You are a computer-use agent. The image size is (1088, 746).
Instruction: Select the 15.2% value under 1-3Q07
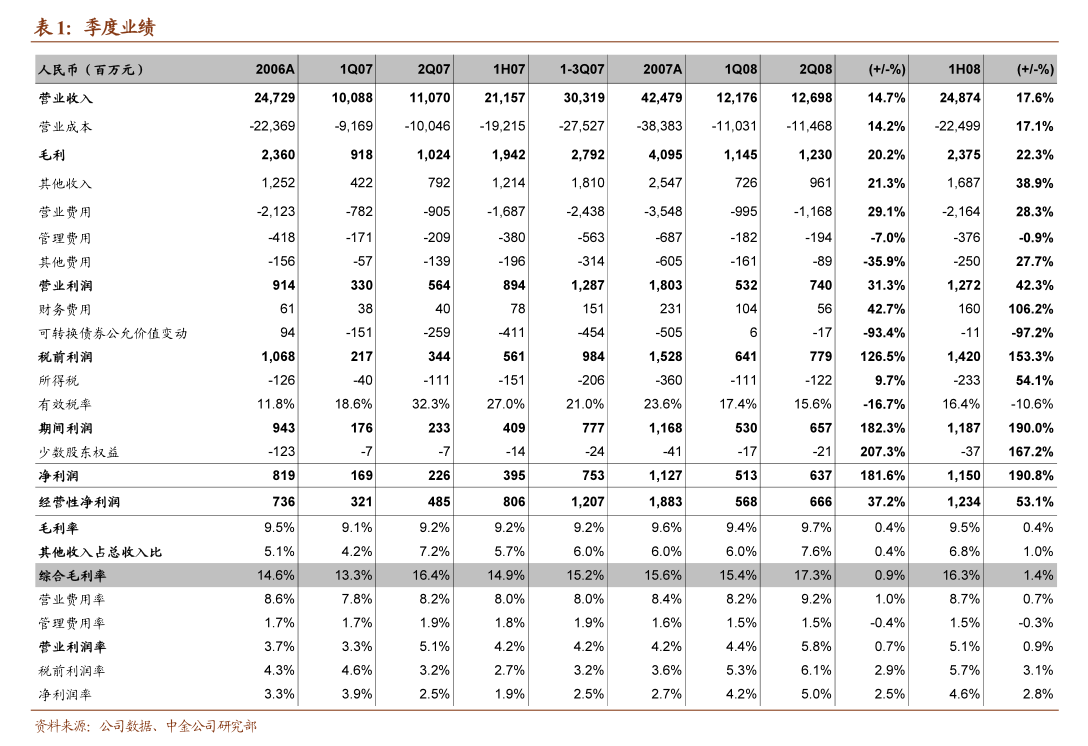tap(585, 576)
